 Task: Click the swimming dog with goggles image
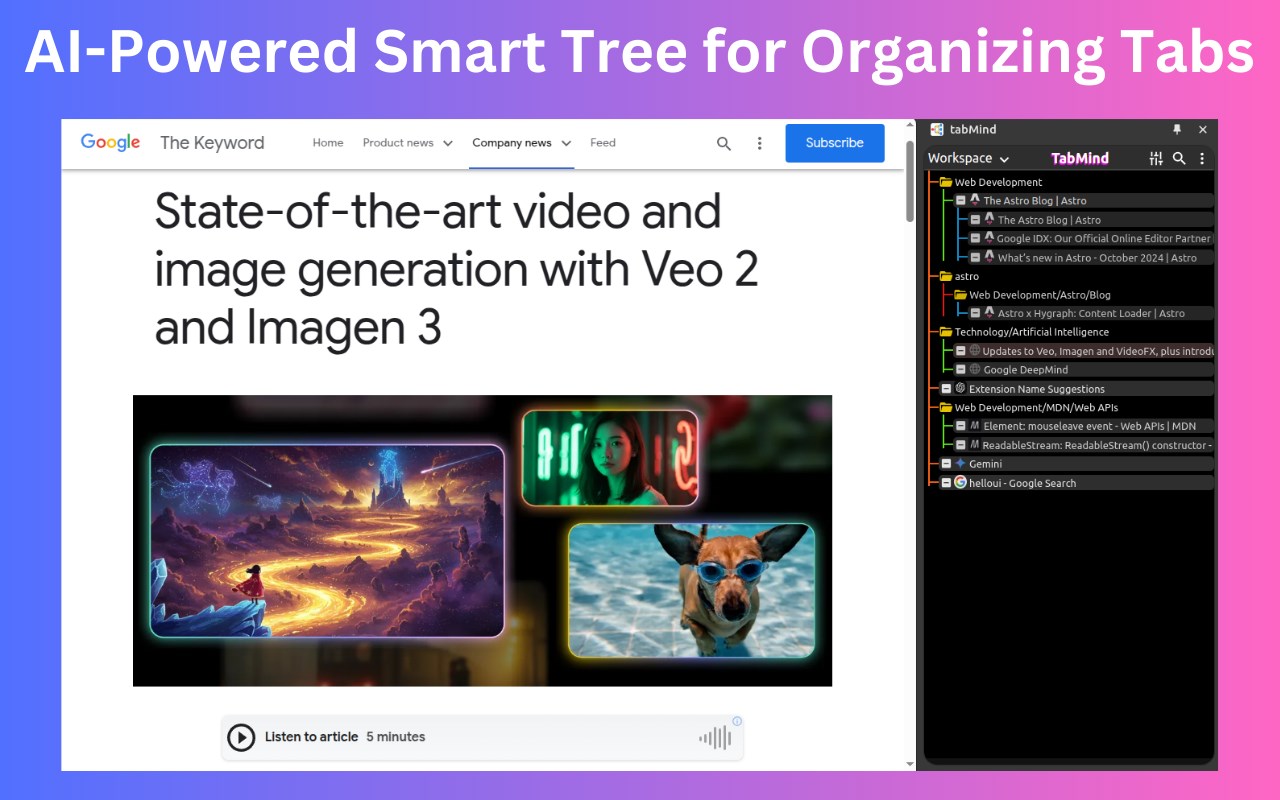click(x=691, y=590)
